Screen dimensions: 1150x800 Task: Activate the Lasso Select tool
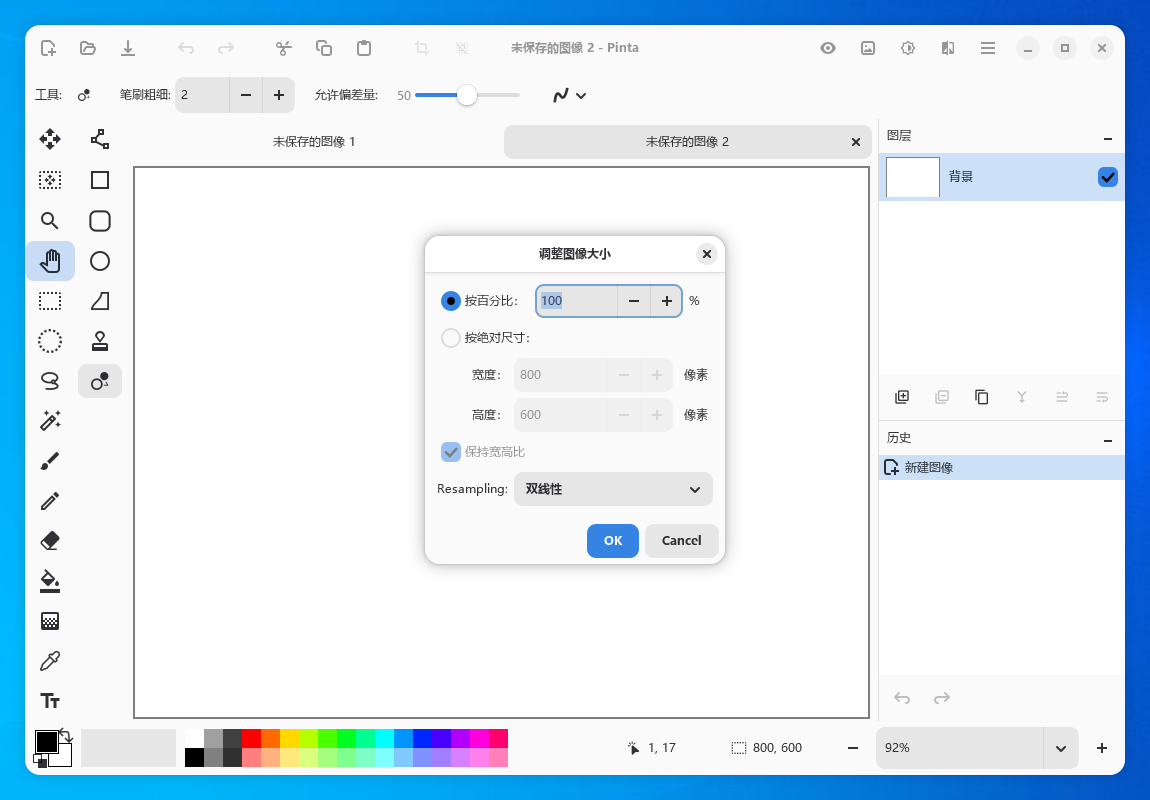coord(50,381)
